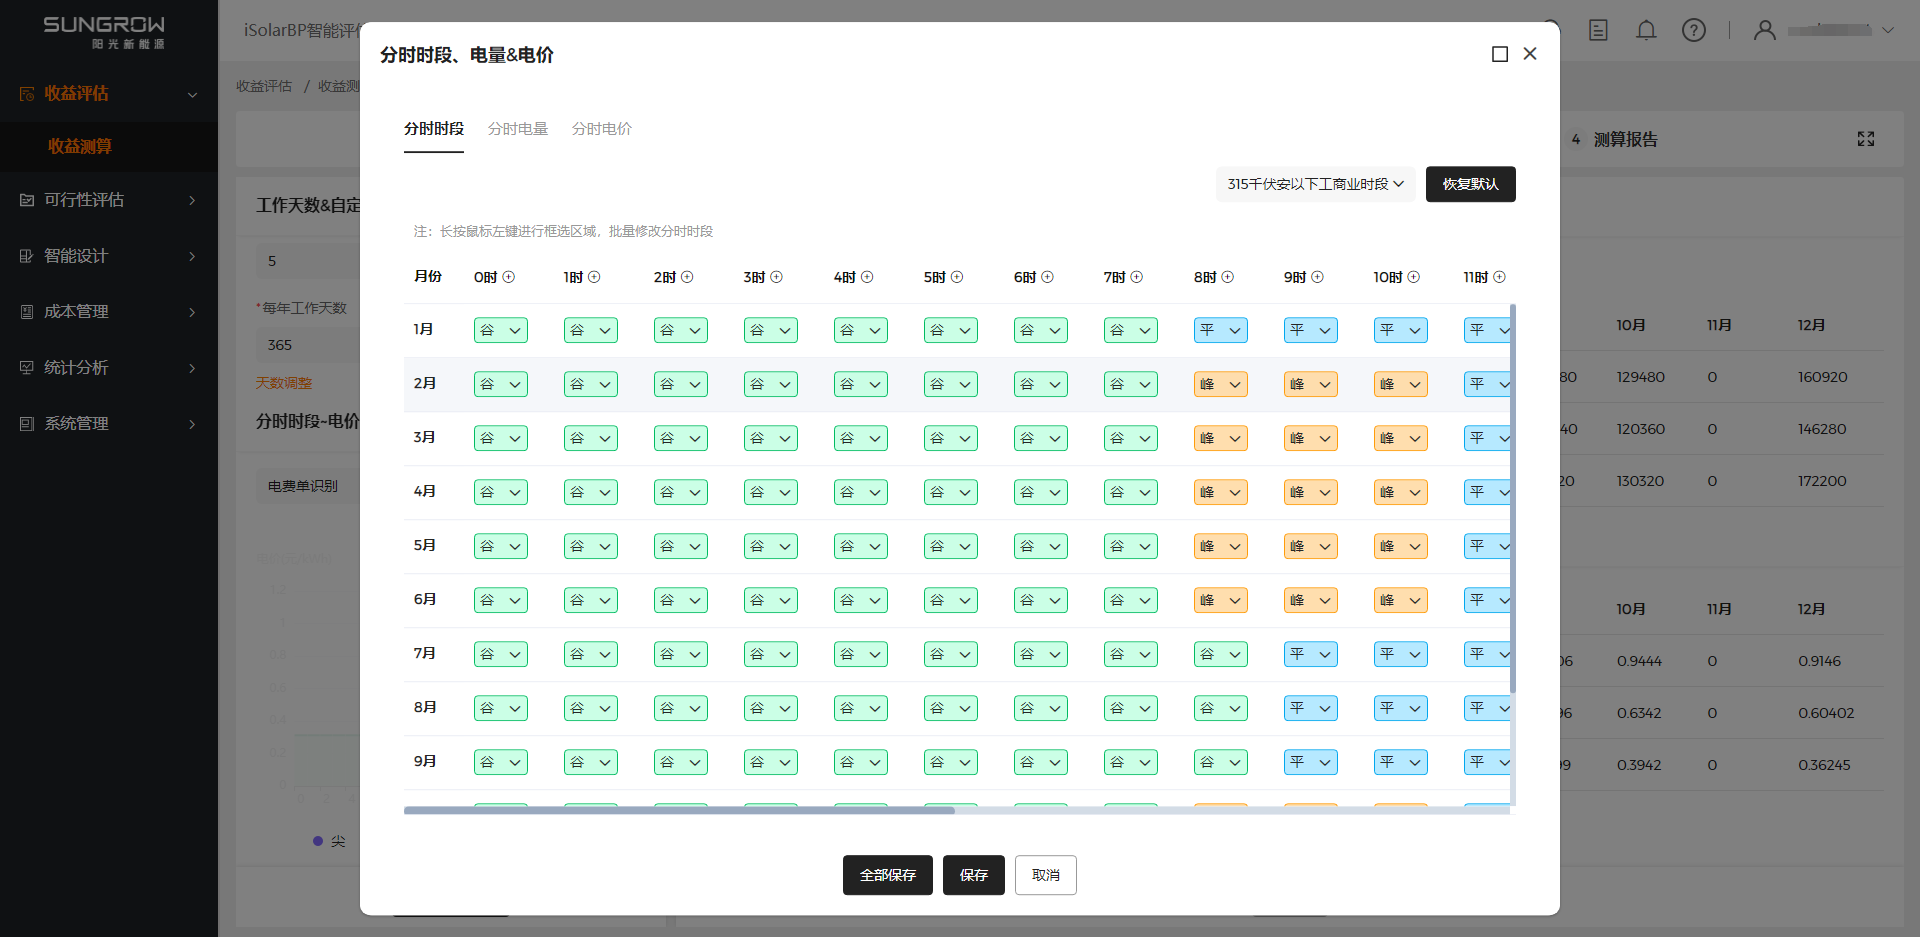
Task: Open the notification bell icon
Action: tap(1646, 30)
